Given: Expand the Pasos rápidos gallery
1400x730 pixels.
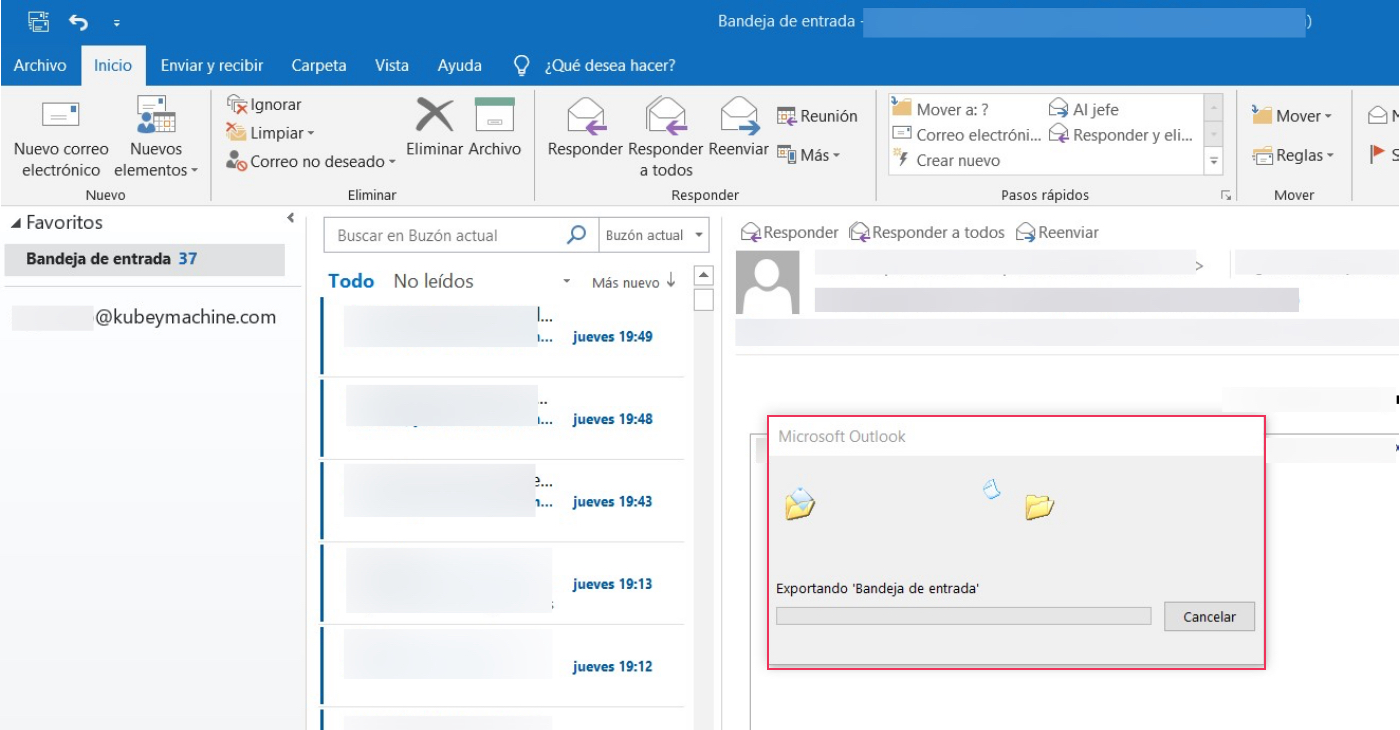Looking at the screenshot, I should tap(1214, 160).
